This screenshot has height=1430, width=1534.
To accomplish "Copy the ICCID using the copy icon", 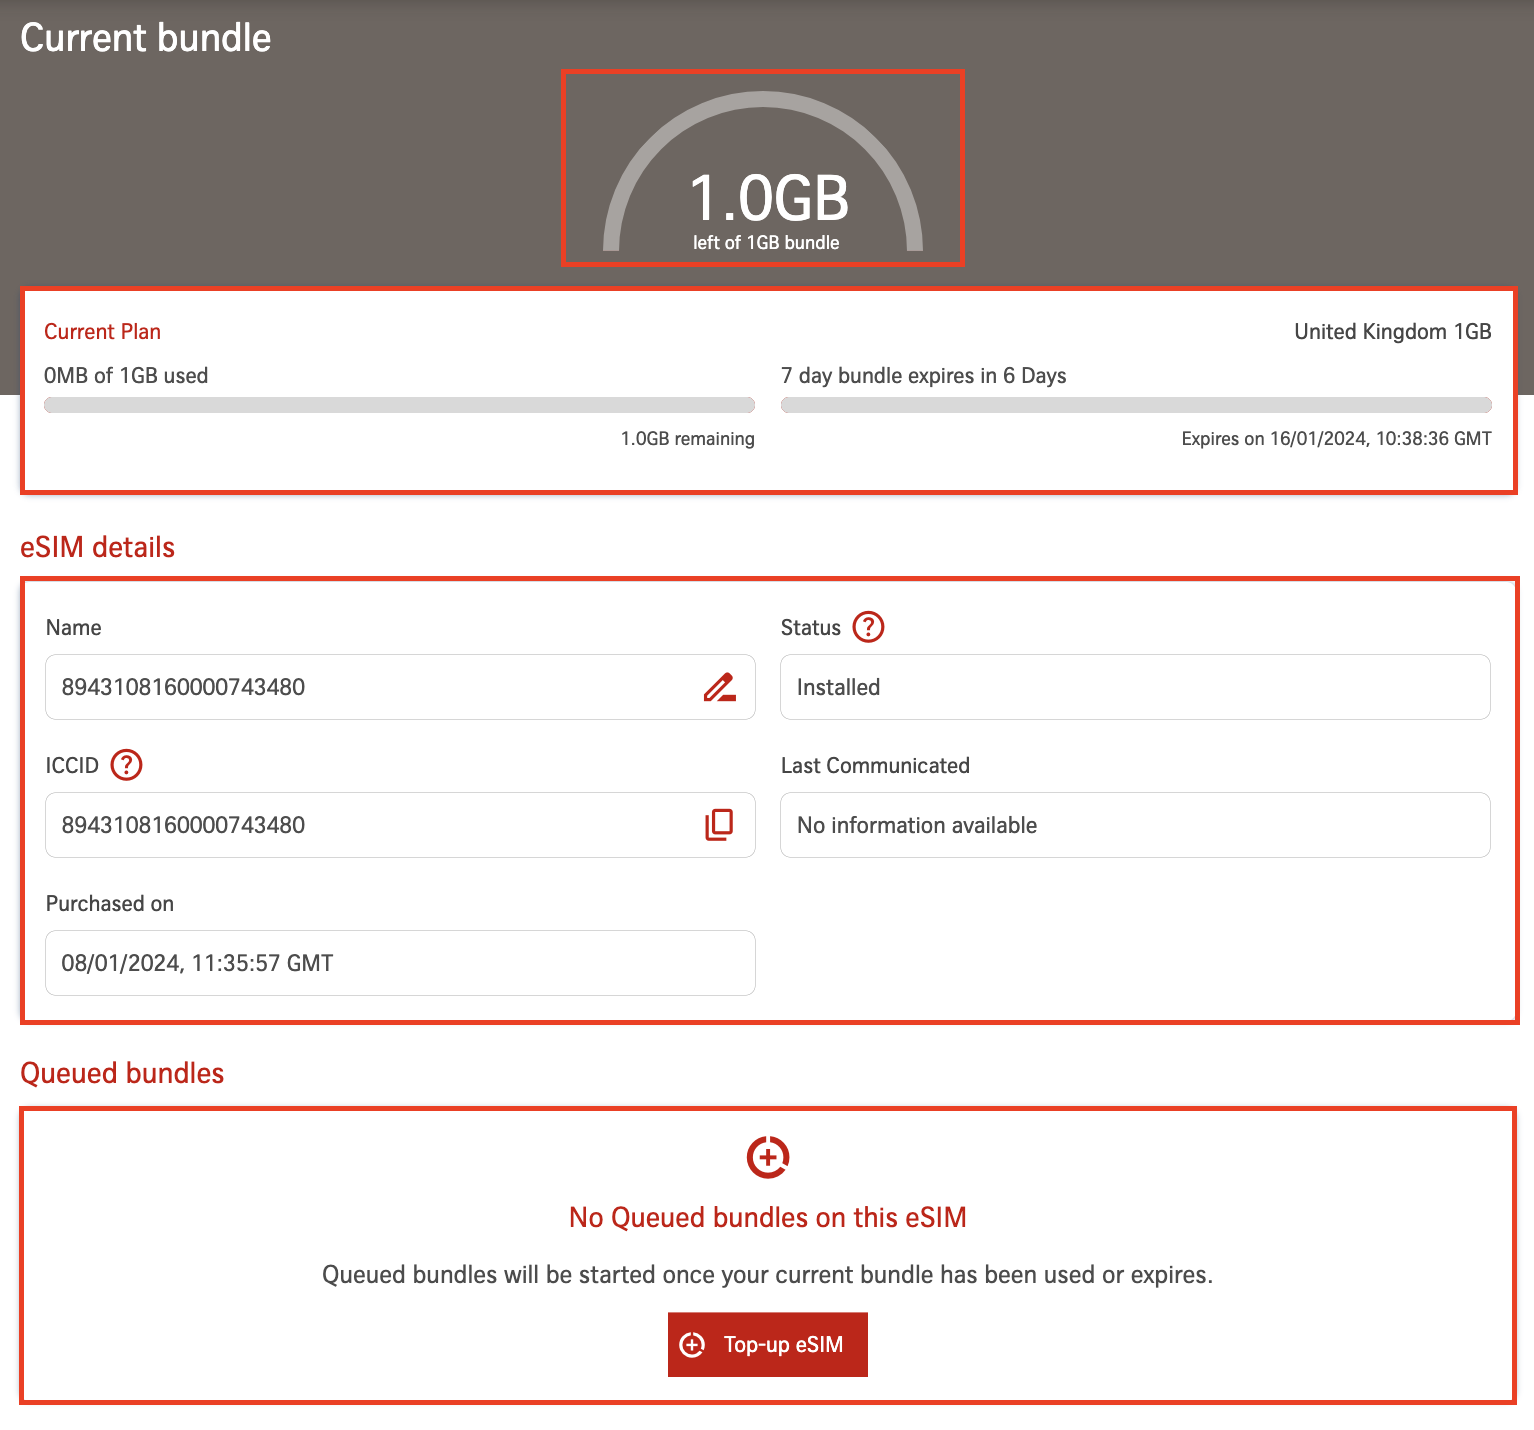I will (719, 825).
